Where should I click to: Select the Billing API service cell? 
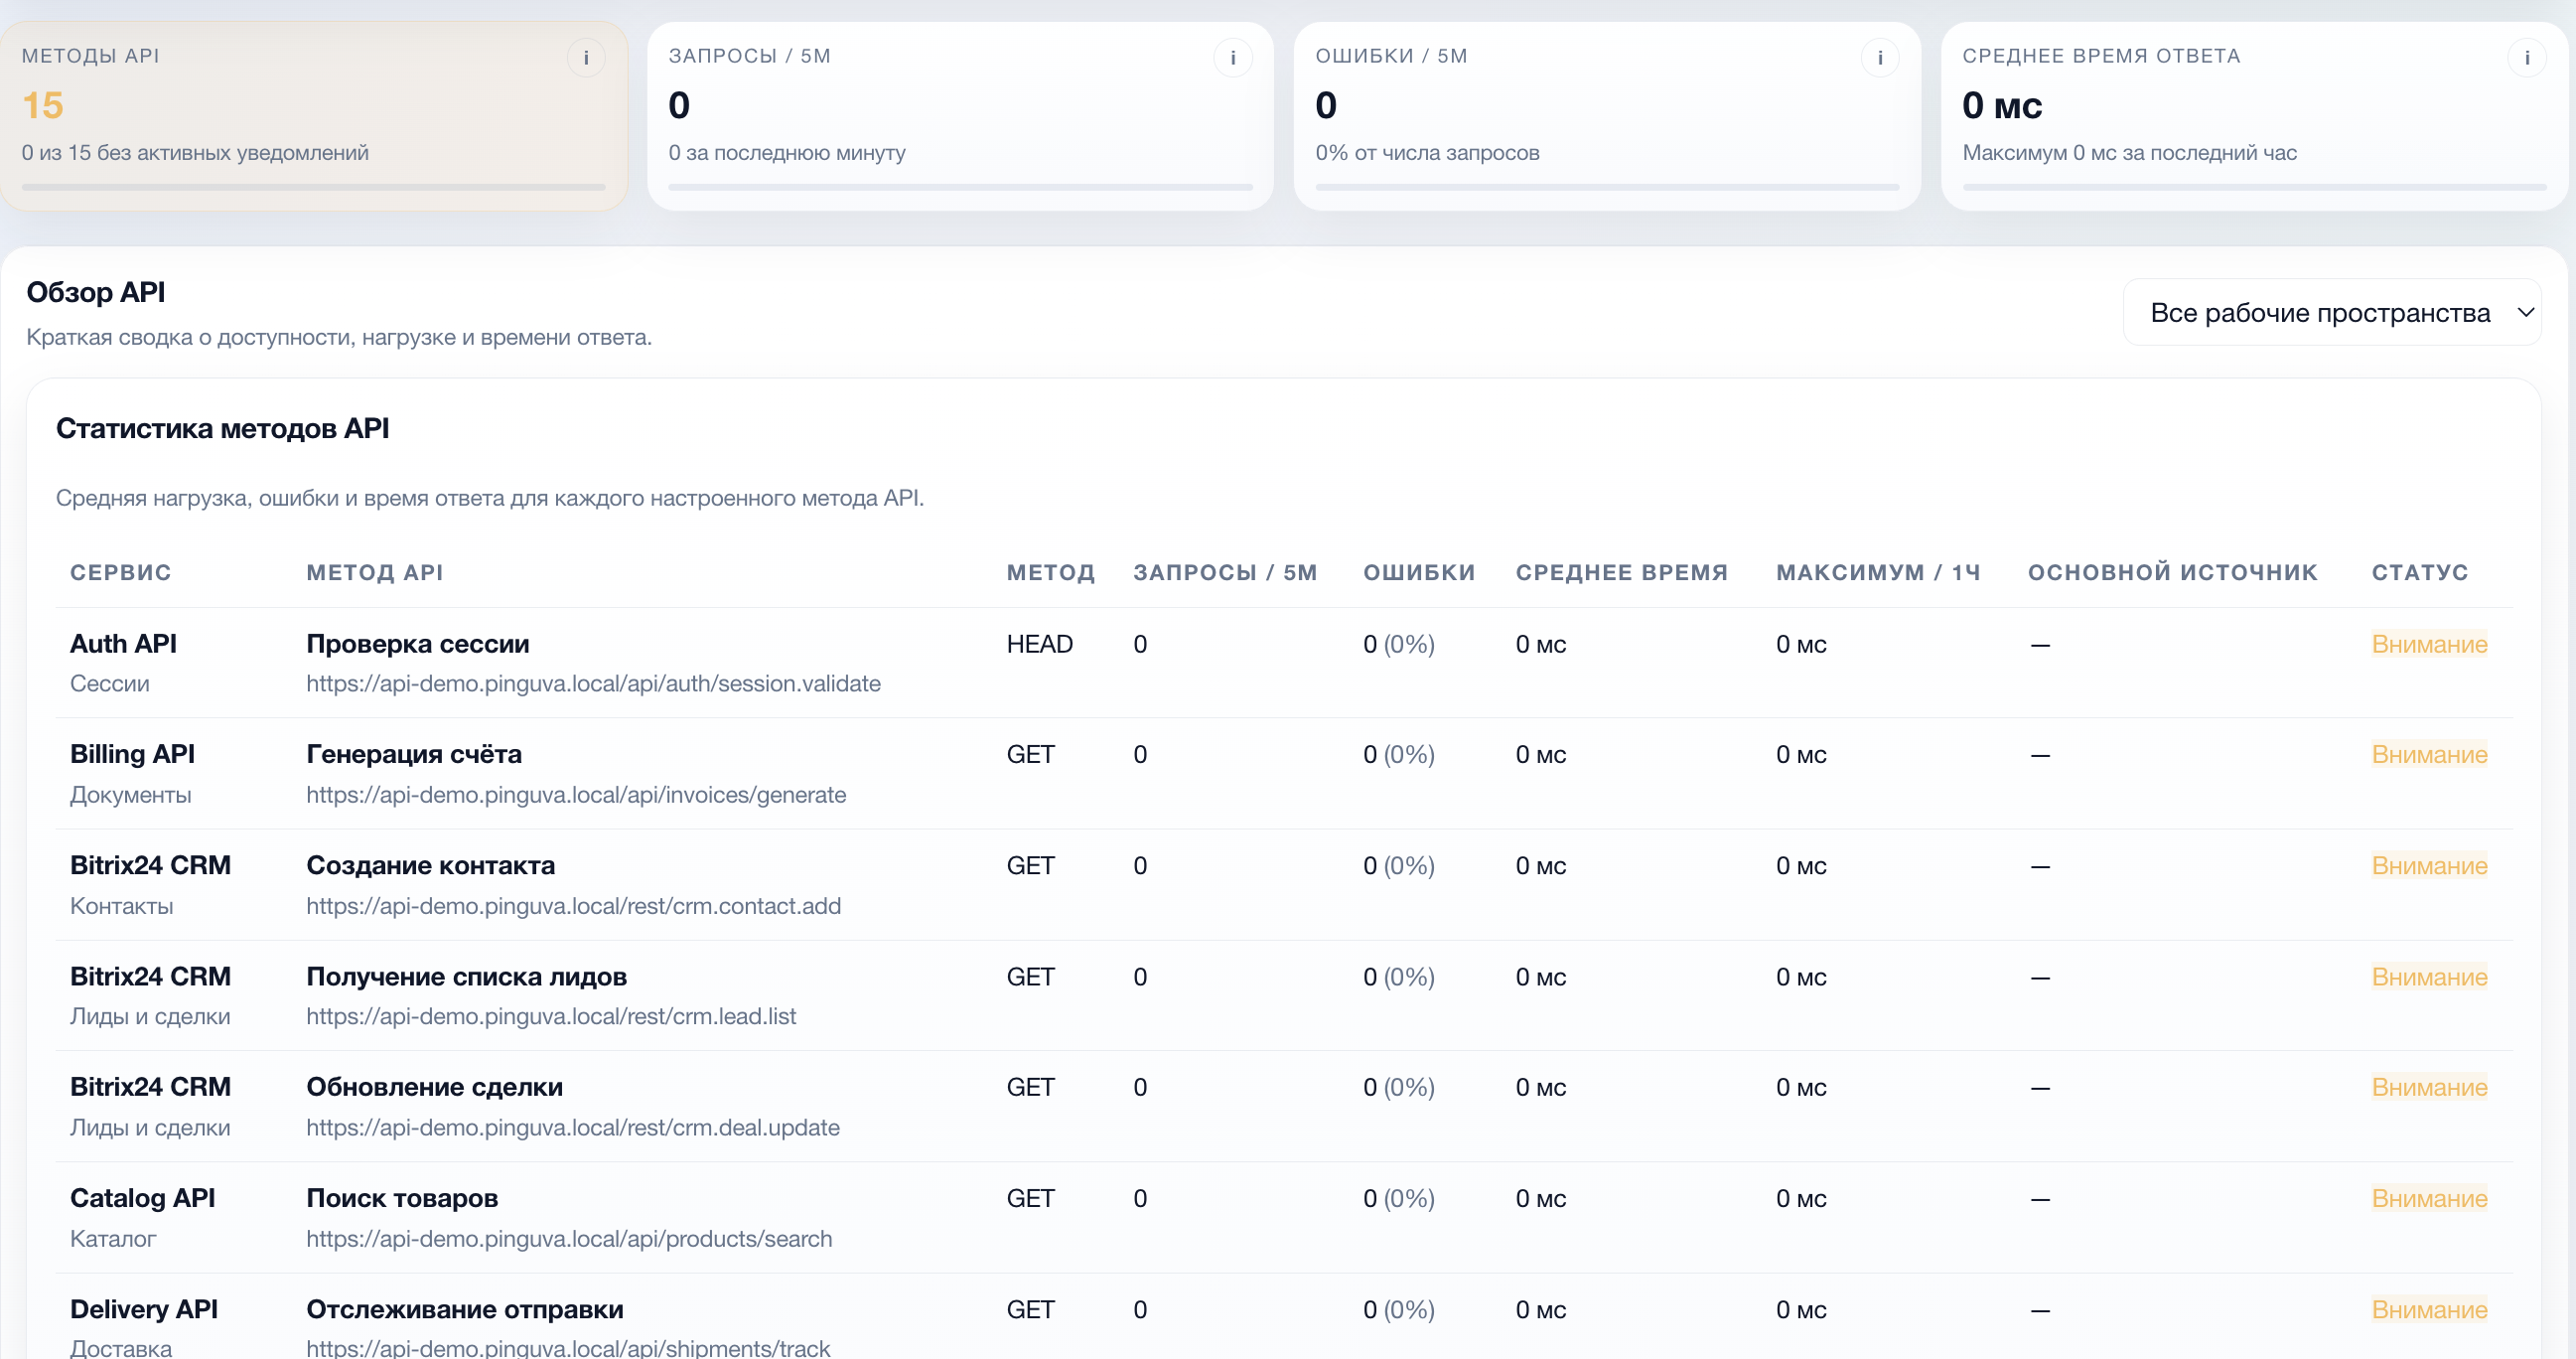pyautogui.click(x=132, y=754)
